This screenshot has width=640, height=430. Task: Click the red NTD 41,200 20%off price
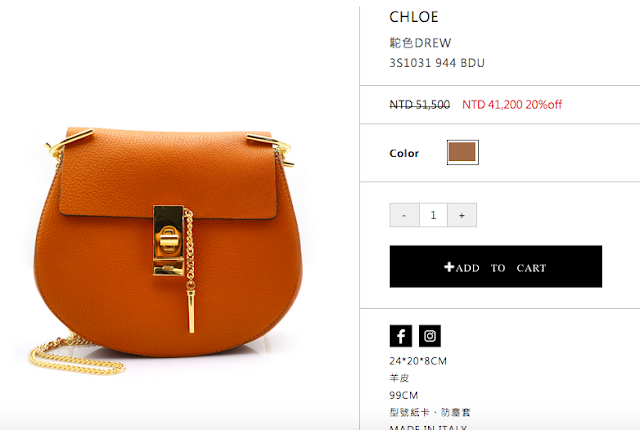(512, 105)
